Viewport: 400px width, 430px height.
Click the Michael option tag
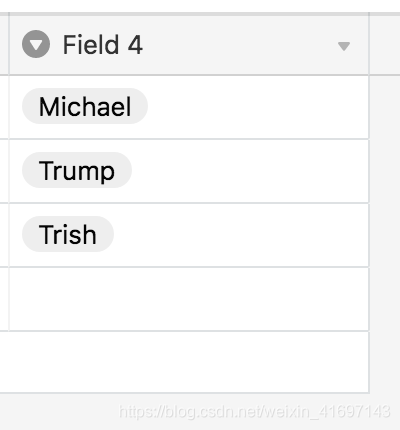click(x=85, y=106)
